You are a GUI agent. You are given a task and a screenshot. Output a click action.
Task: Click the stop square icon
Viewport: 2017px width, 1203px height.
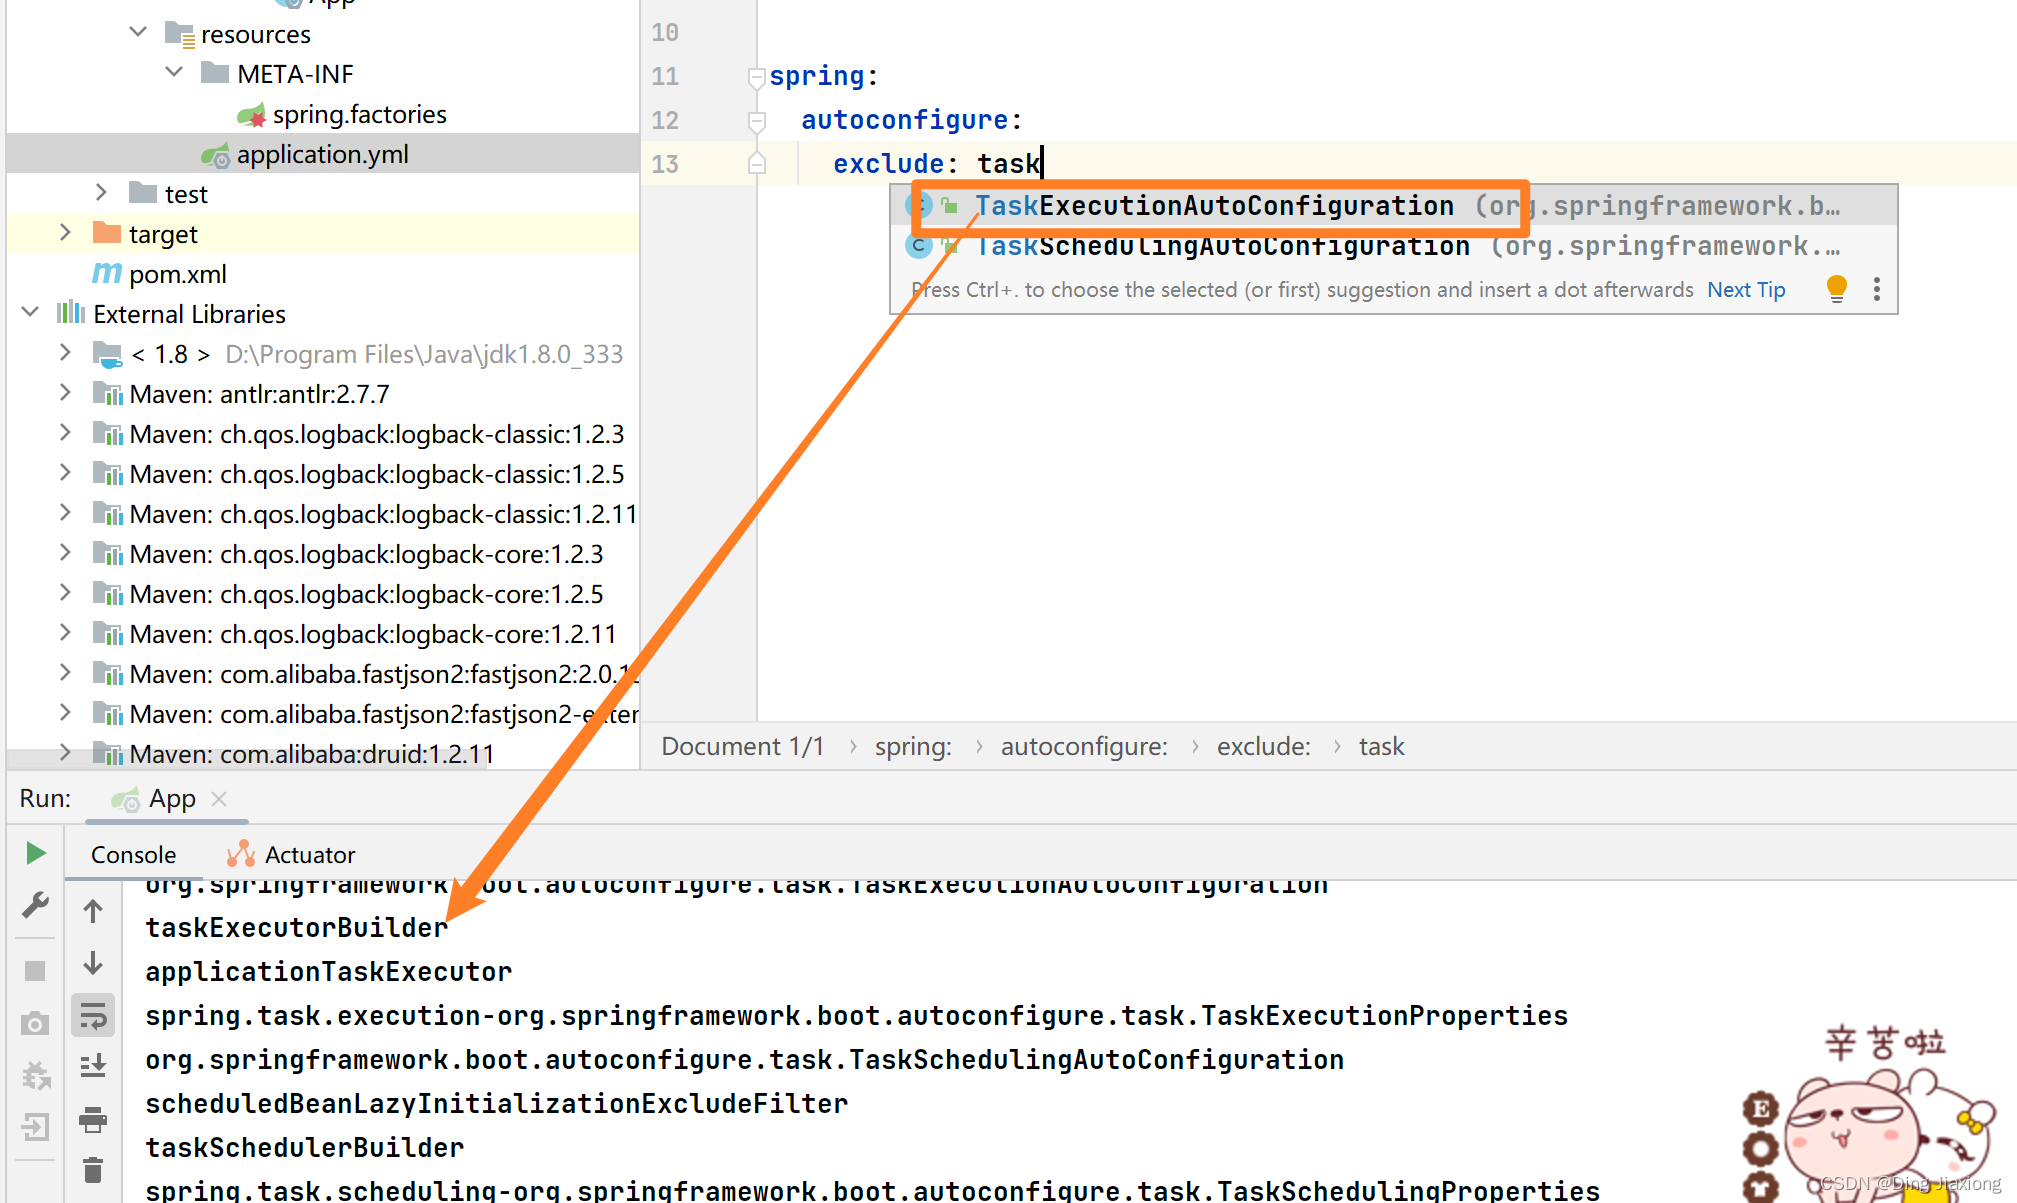click(35, 971)
